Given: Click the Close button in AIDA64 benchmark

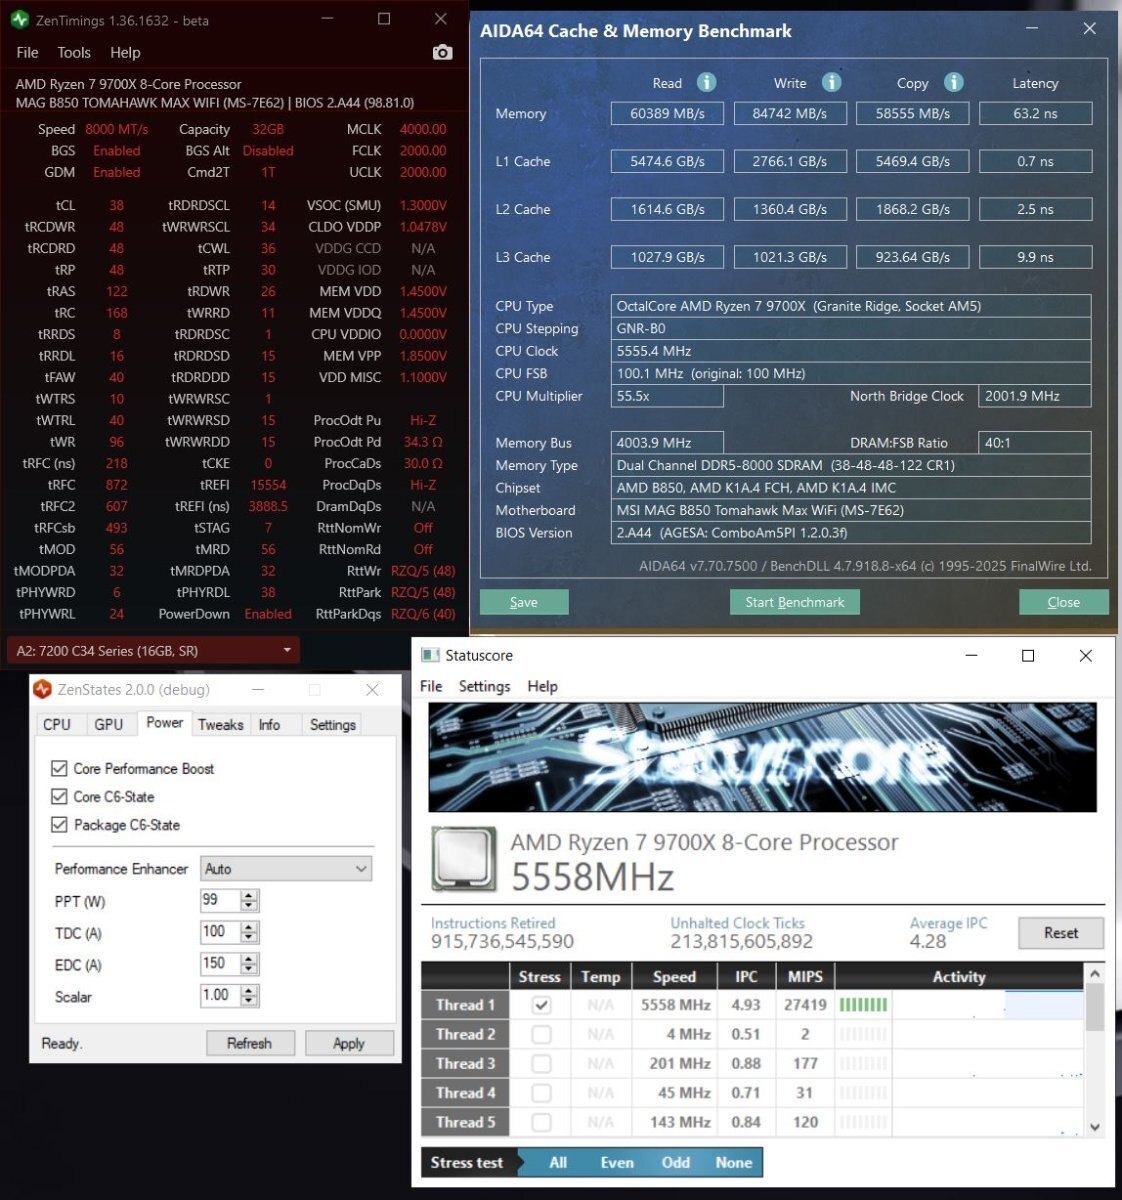Looking at the screenshot, I should 1064,602.
